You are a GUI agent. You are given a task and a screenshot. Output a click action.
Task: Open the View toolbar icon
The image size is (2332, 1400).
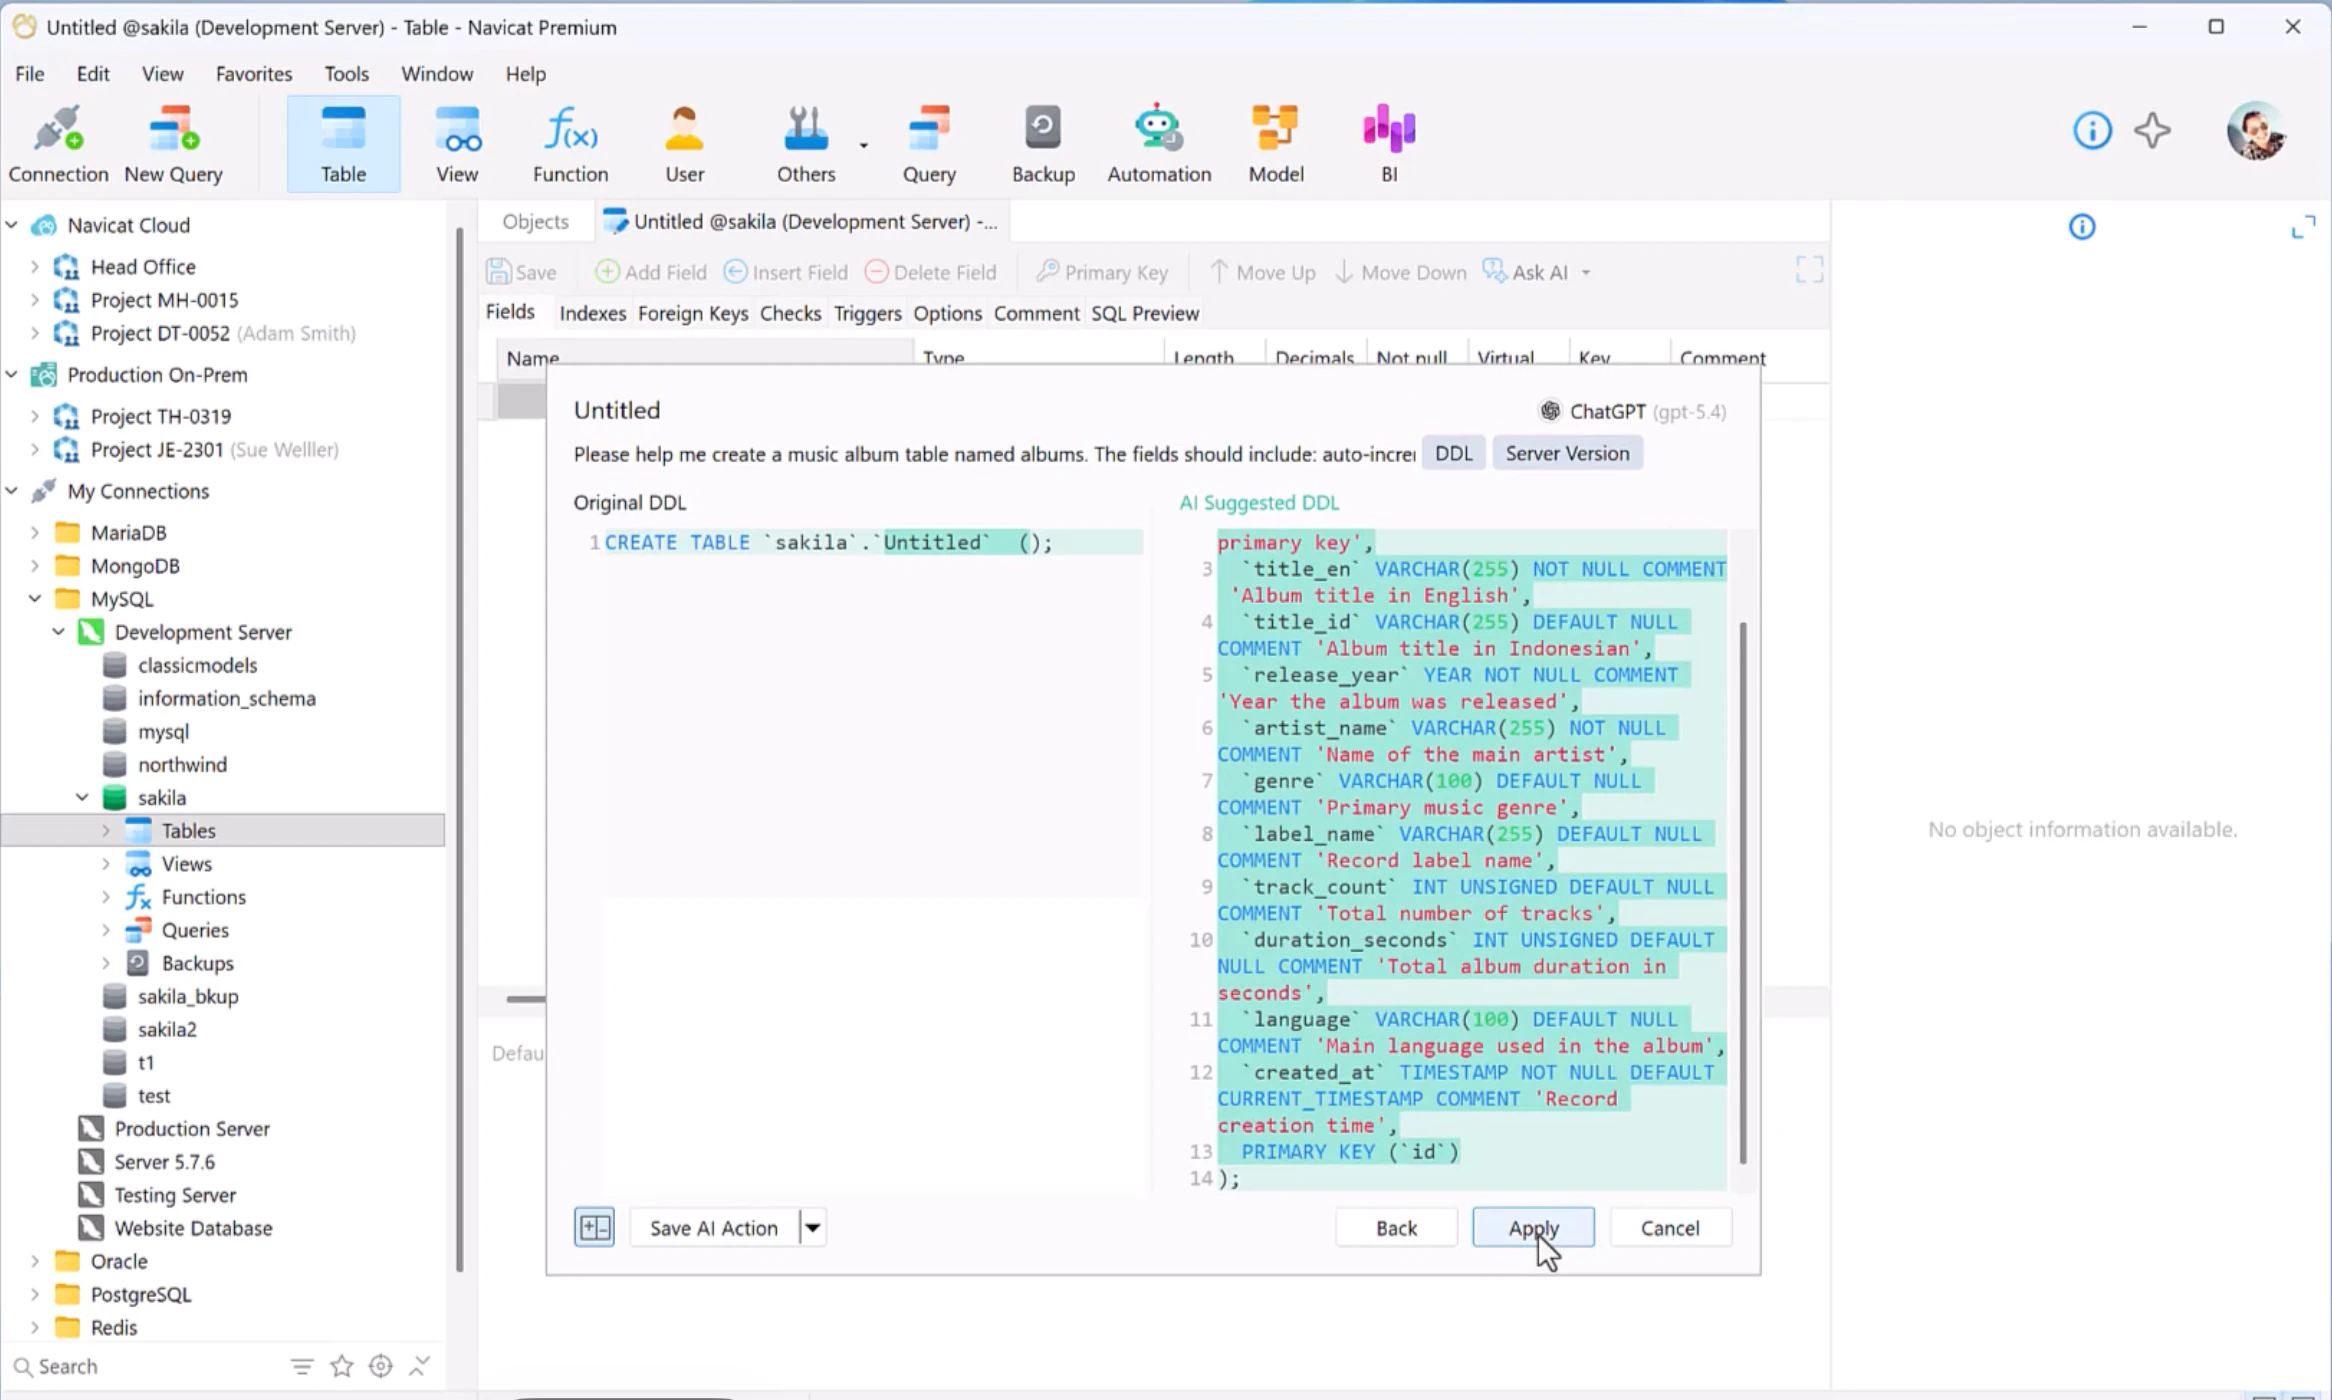coord(457,144)
